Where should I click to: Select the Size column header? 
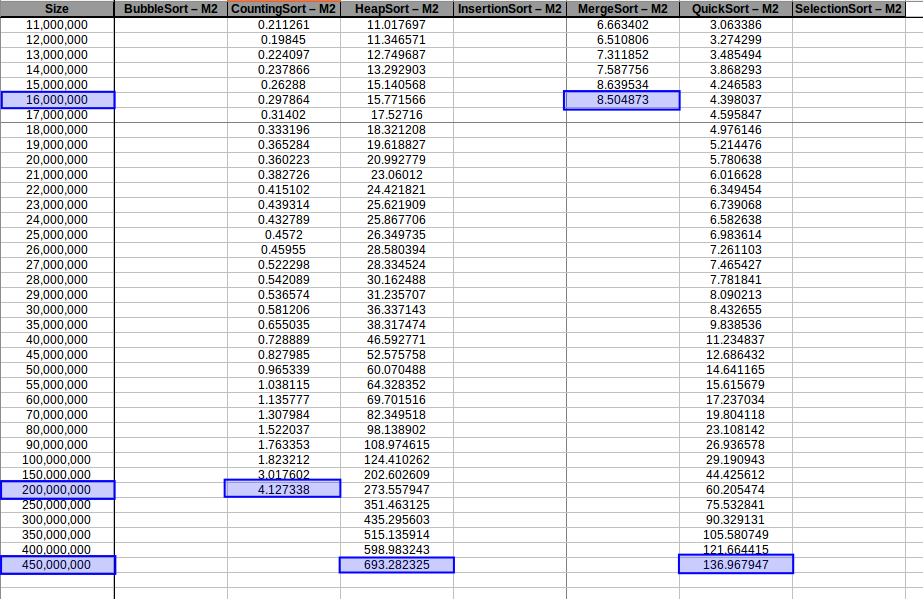click(57, 8)
